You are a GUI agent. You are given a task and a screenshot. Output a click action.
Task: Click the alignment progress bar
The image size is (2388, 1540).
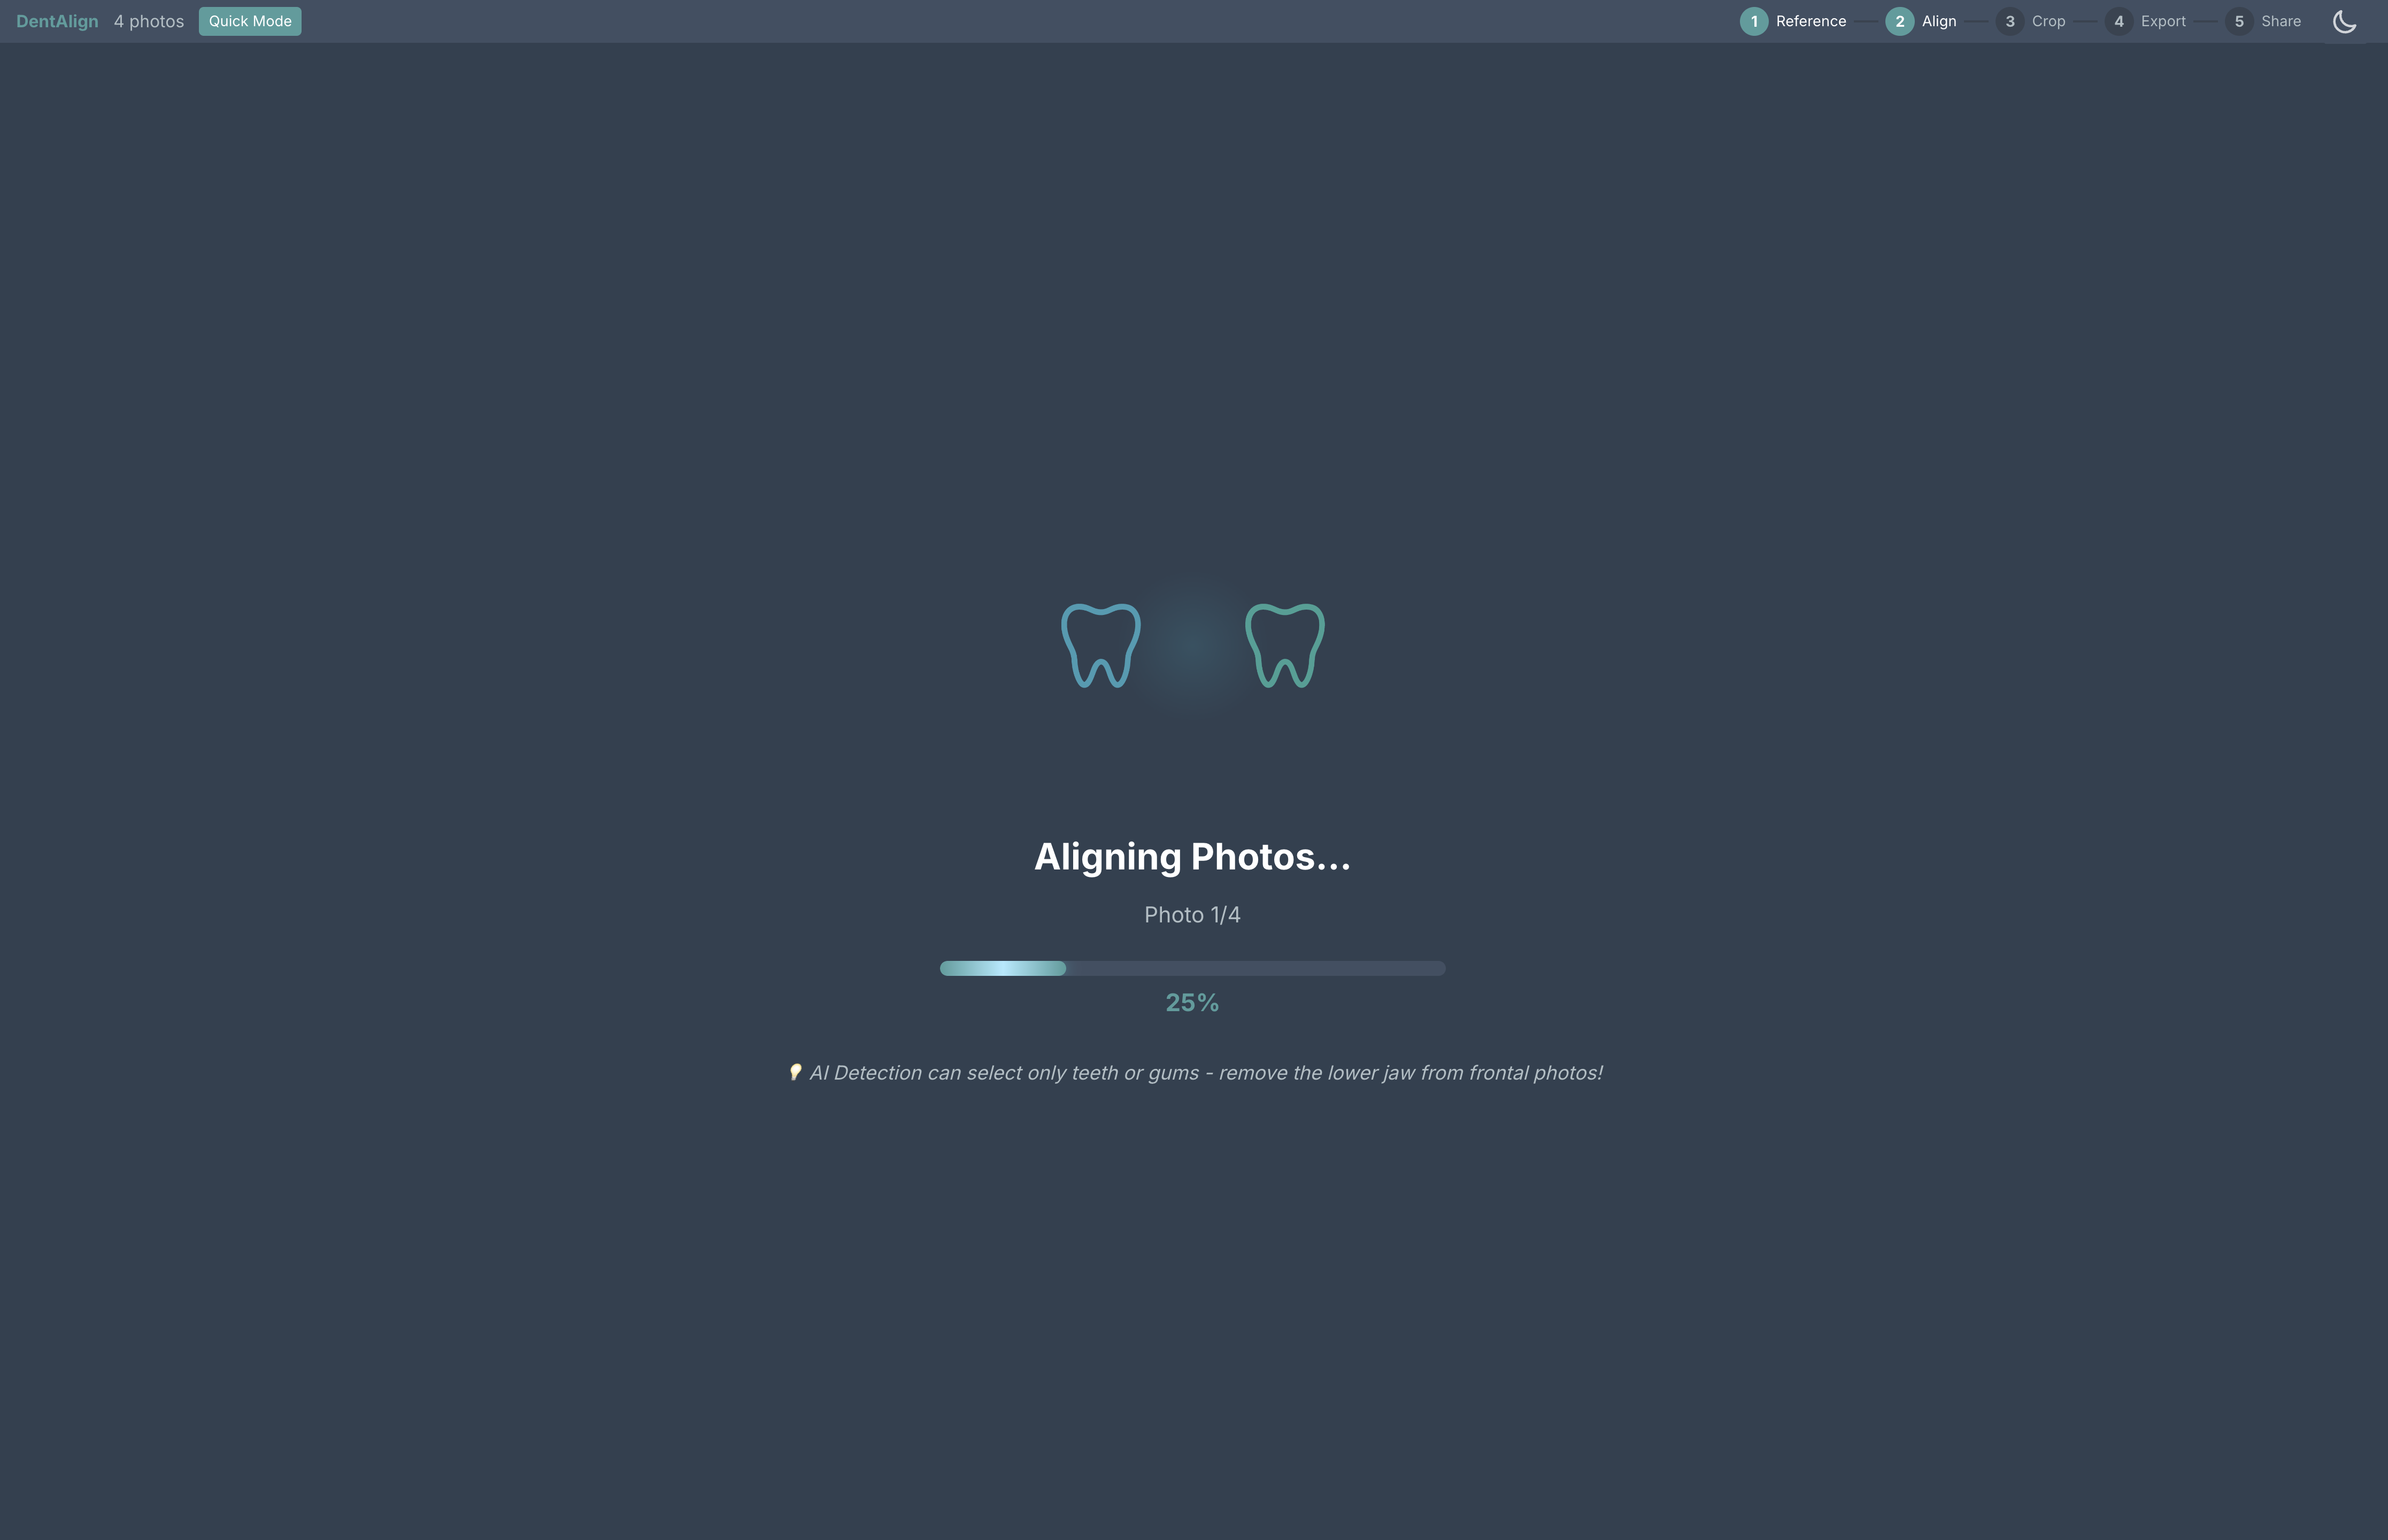pyautogui.click(x=1192, y=968)
